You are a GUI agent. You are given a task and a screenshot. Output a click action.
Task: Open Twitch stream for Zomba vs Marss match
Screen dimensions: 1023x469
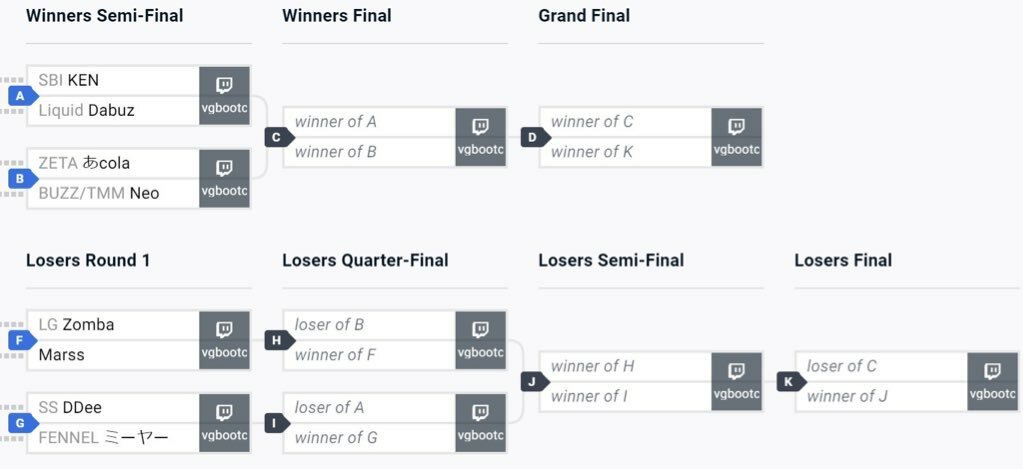(224, 340)
